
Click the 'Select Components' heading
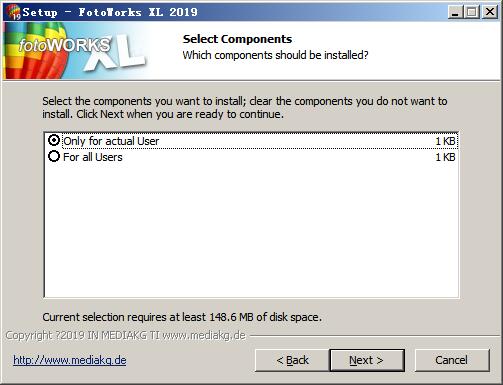(237, 39)
